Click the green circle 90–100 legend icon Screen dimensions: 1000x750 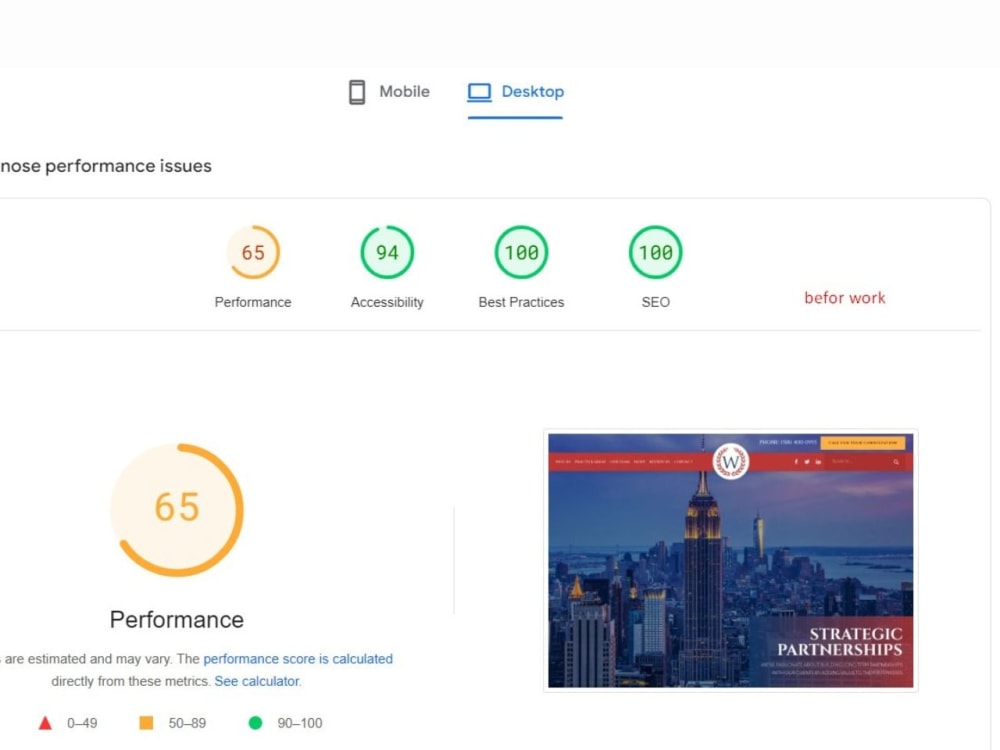(255, 723)
